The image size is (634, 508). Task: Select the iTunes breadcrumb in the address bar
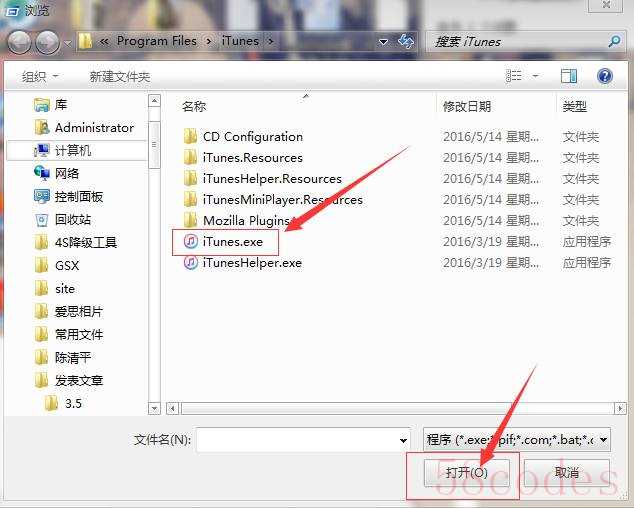[x=240, y=41]
